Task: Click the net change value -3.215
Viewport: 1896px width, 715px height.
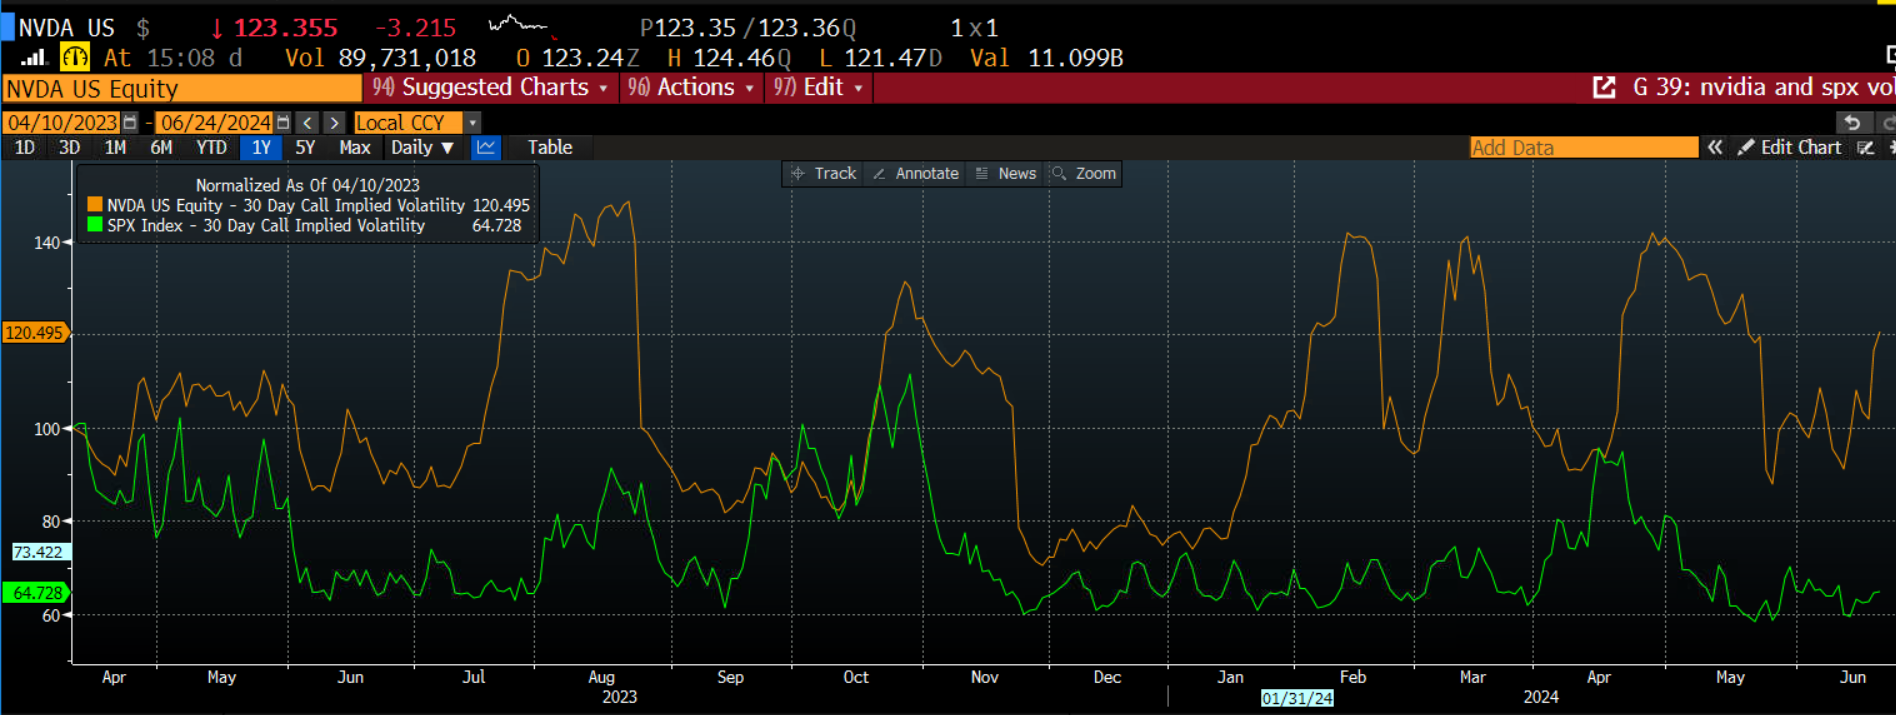Action: point(415,28)
